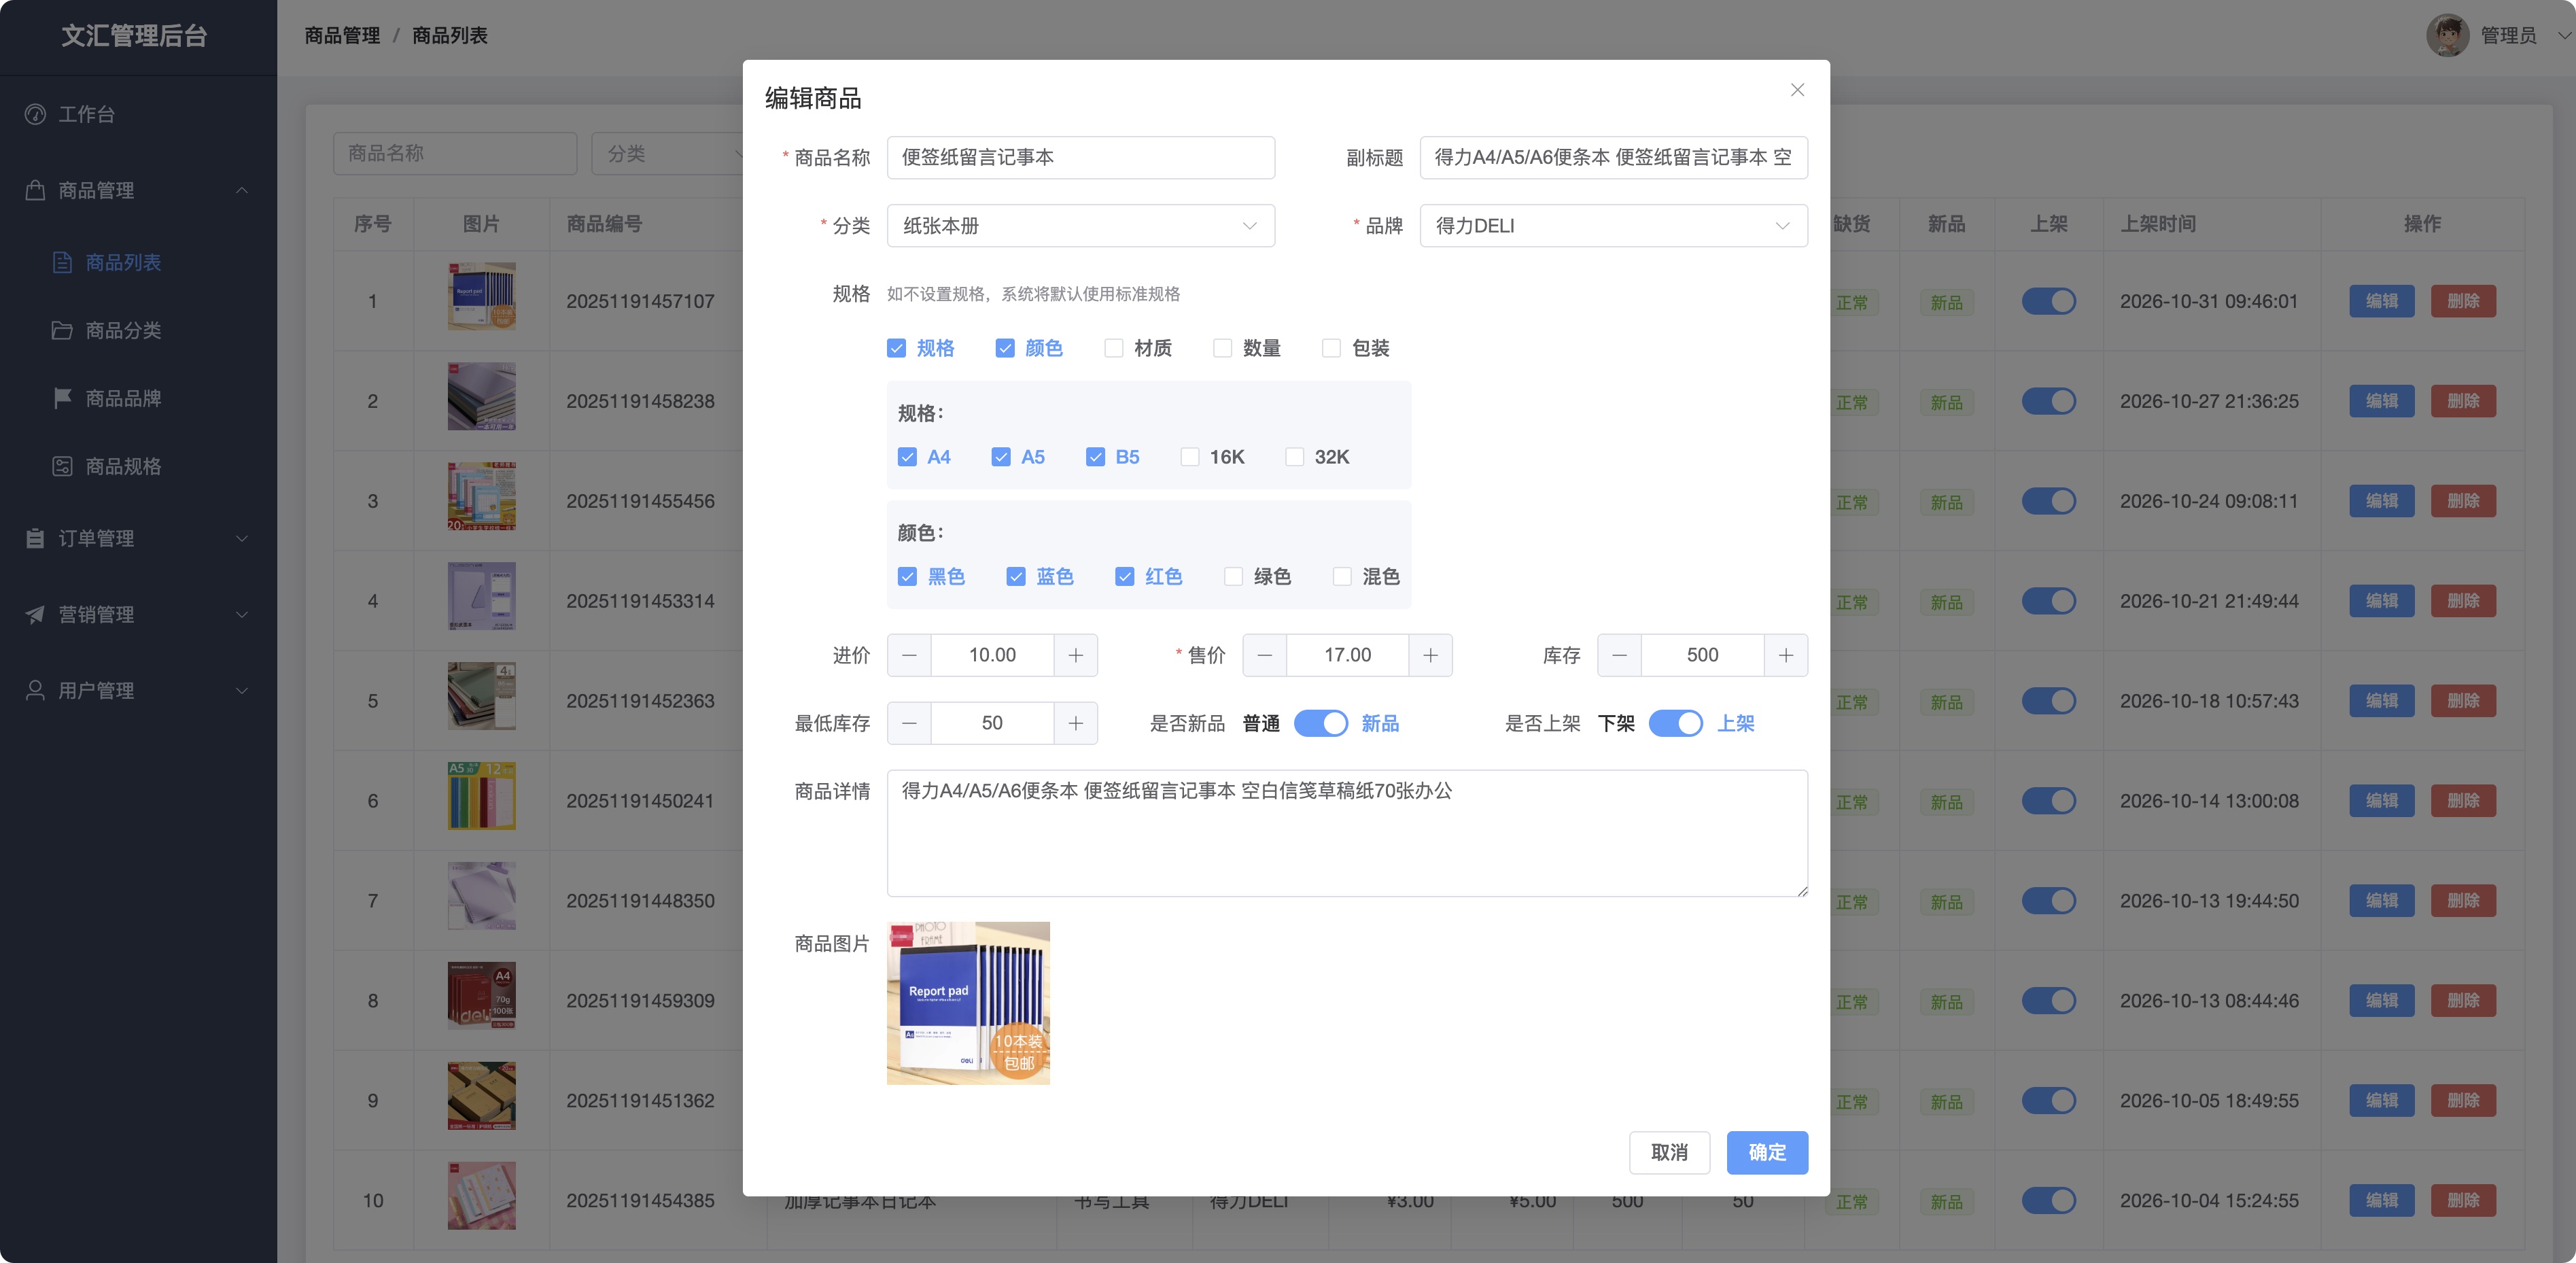Check the 绿色 color checkbox
This screenshot has width=2576, height=1263.
[1233, 577]
